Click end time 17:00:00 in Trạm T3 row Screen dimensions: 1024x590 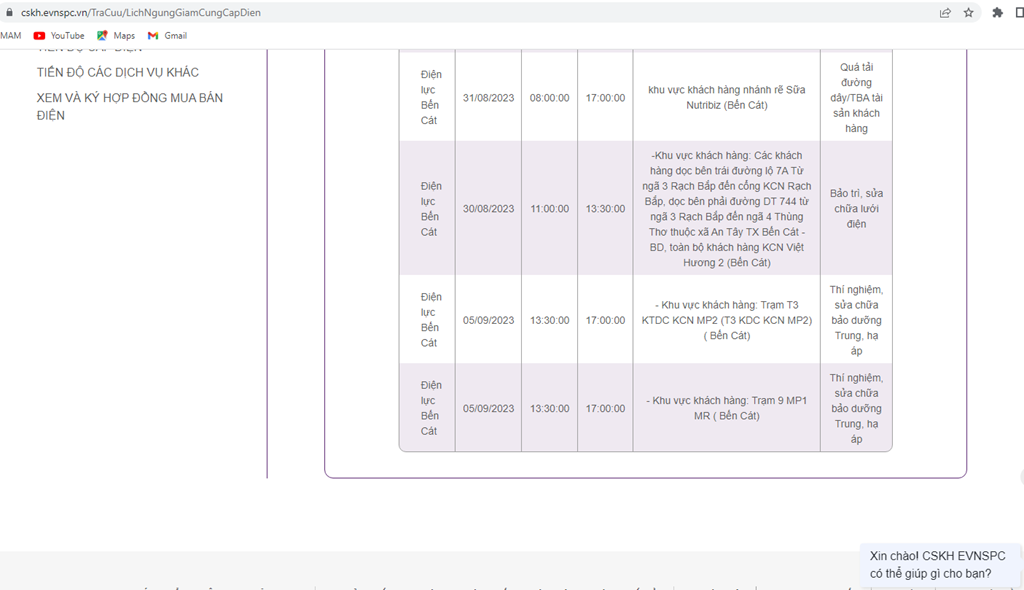pos(605,320)
